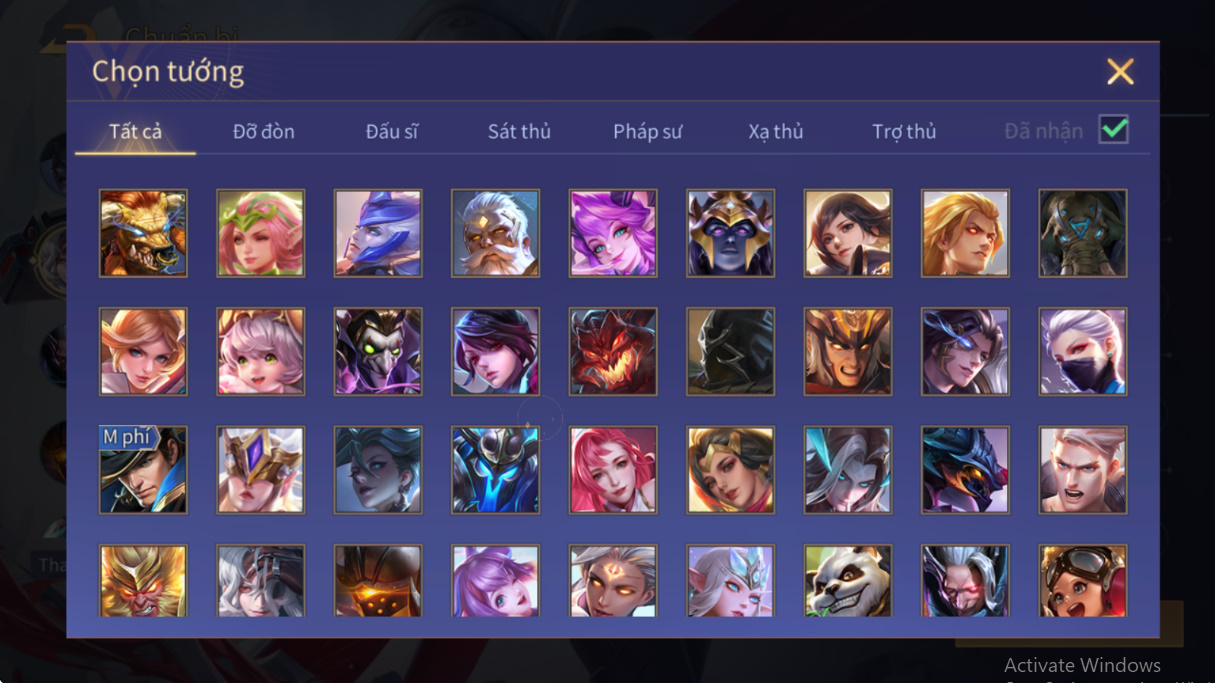Image resolution: width=1215 pixels, height=683 pixels.
Task: Open the Sát thủ tab
Action: pyautogui.click(x=519, y=131)
